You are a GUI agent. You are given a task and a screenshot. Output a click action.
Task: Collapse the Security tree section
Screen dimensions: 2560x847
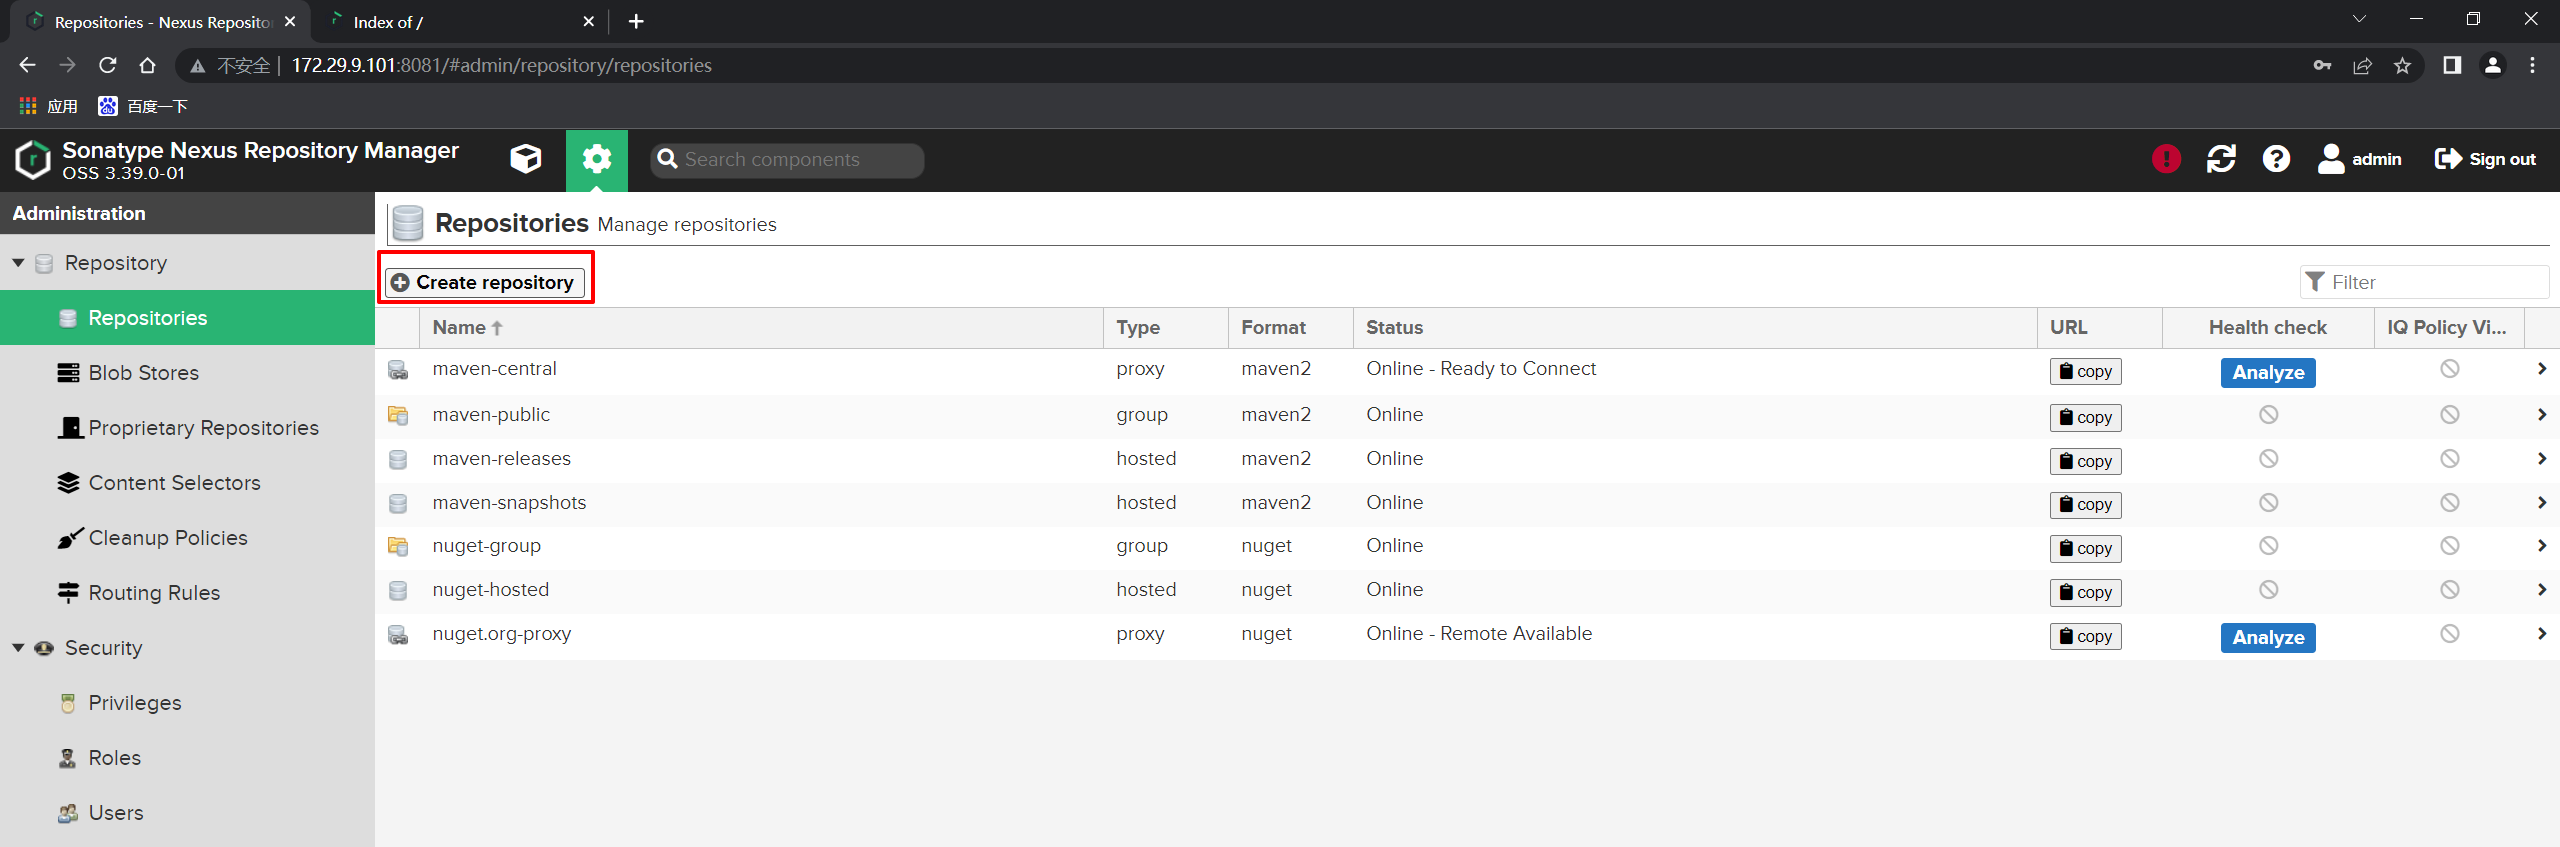click(x=18, y=648)
